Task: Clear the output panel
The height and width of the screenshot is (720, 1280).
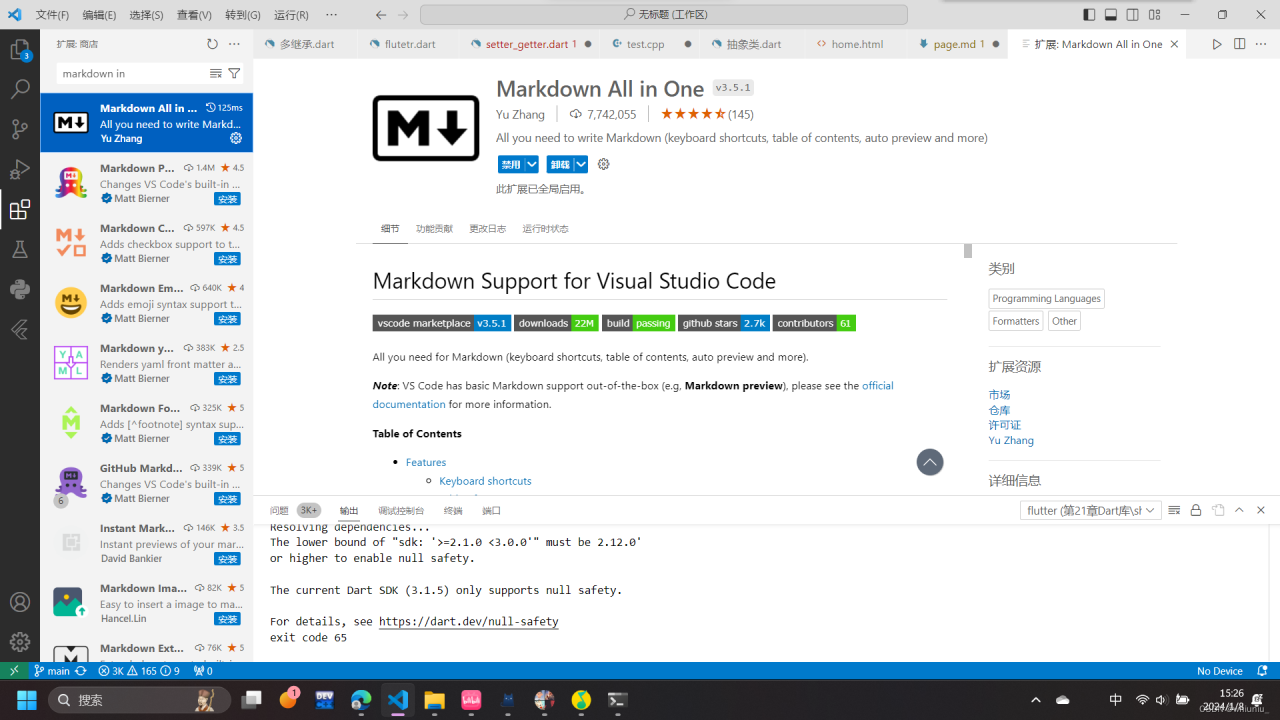Action: point(1174,510)
